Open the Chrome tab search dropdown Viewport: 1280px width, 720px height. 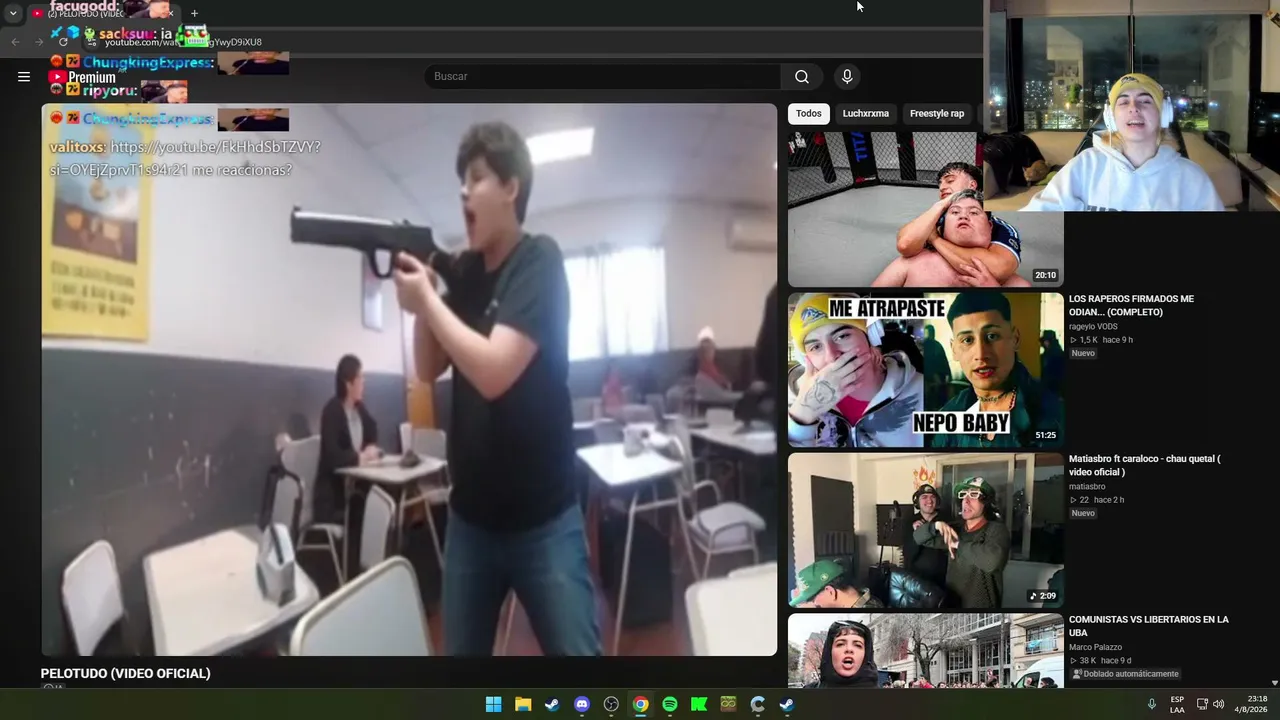[13, 13]
